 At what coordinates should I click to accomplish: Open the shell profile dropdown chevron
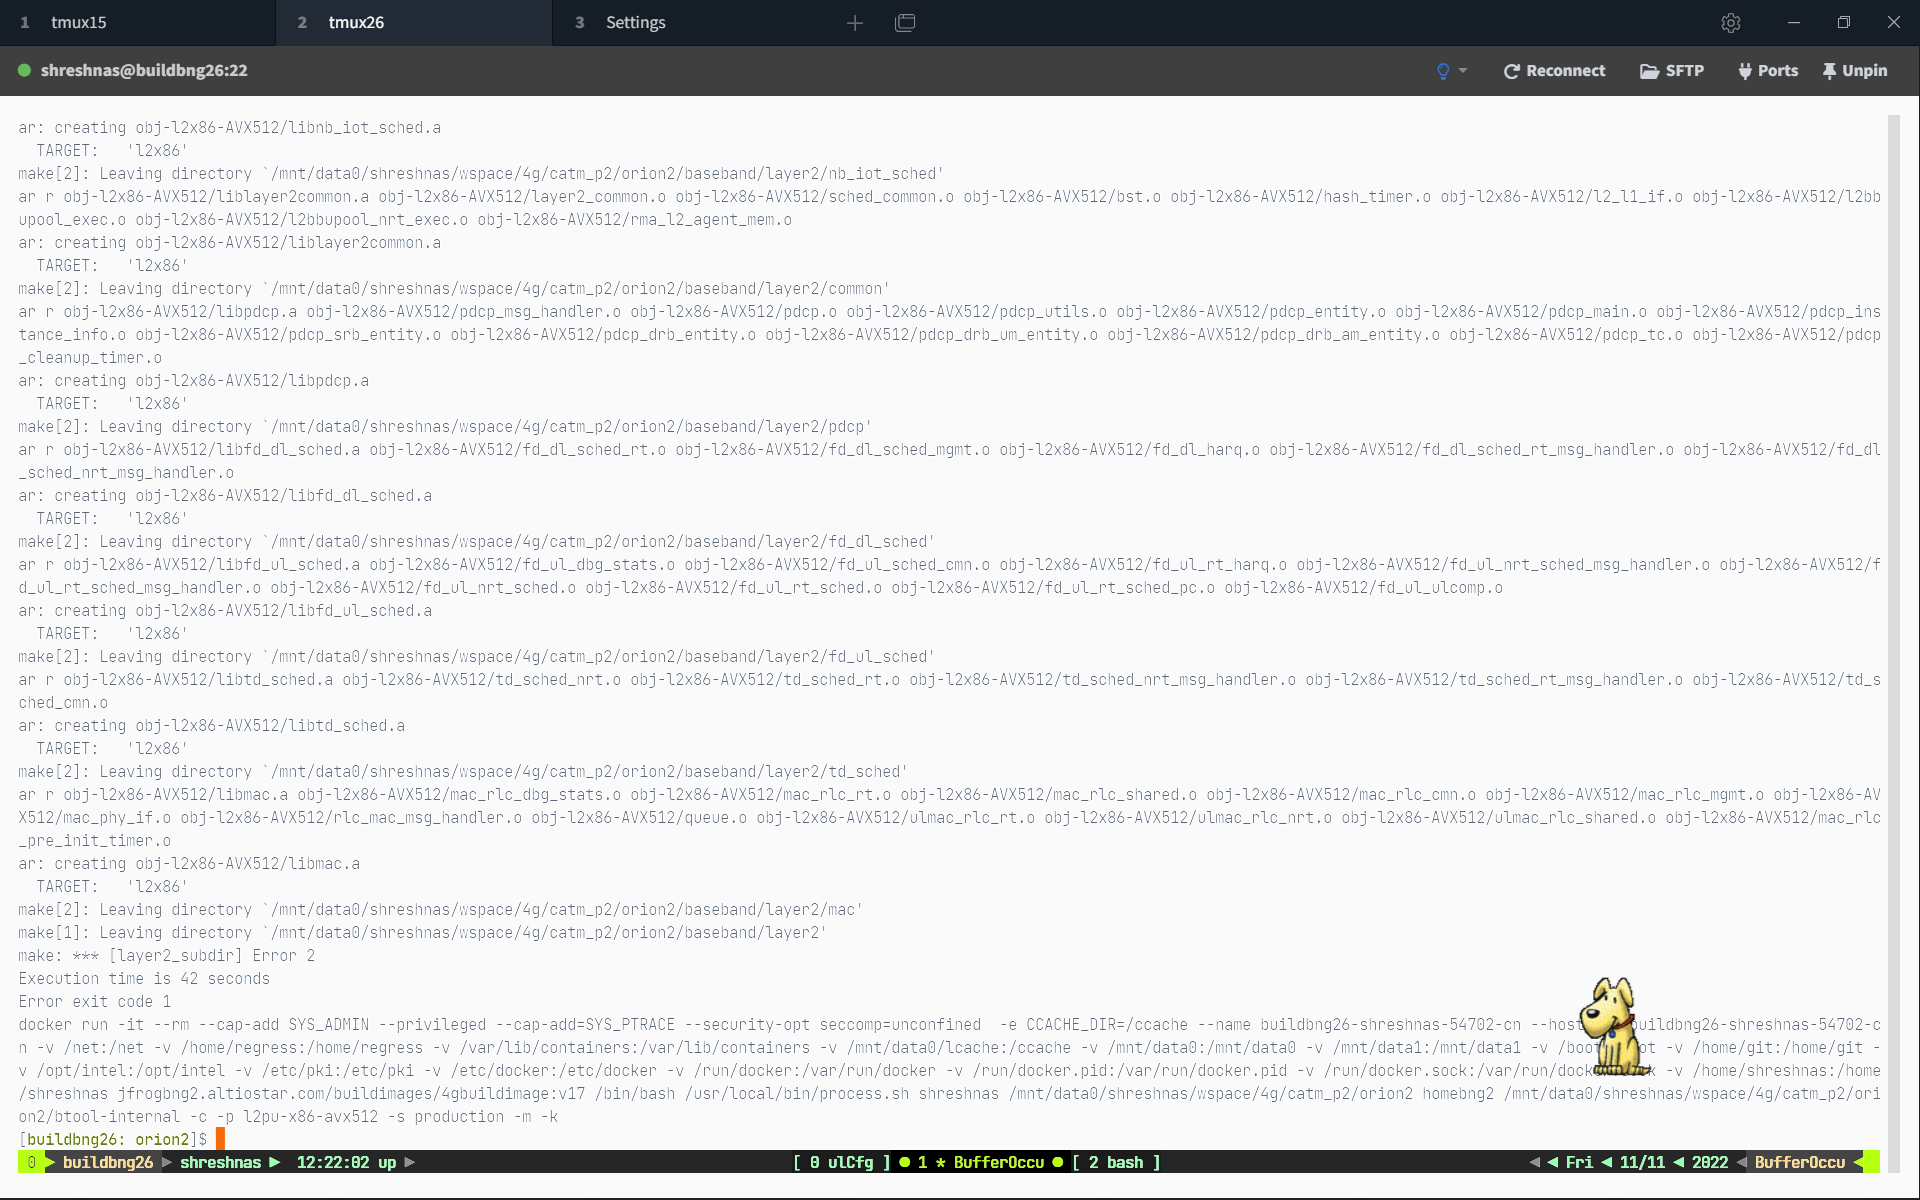click(x=1464, y=70)
